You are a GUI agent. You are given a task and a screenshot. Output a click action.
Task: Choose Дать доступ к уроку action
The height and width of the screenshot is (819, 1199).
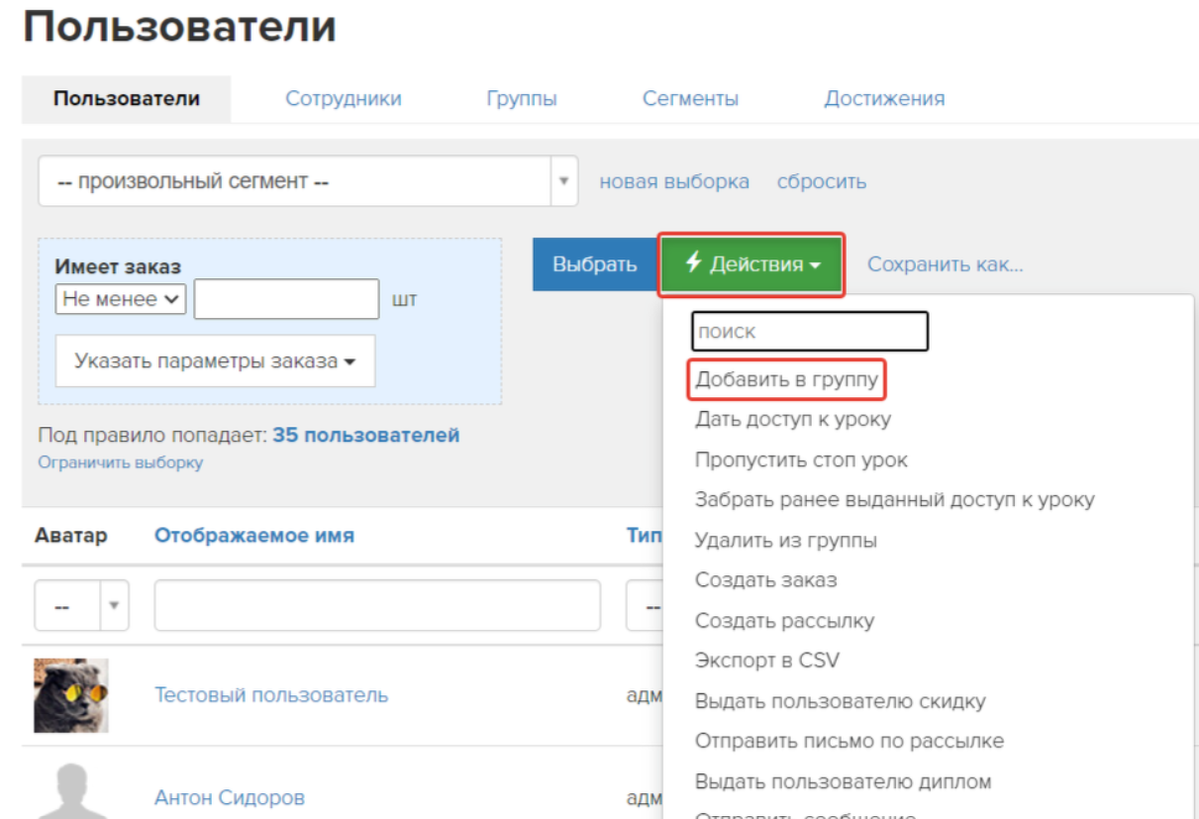tap(792, 419)
